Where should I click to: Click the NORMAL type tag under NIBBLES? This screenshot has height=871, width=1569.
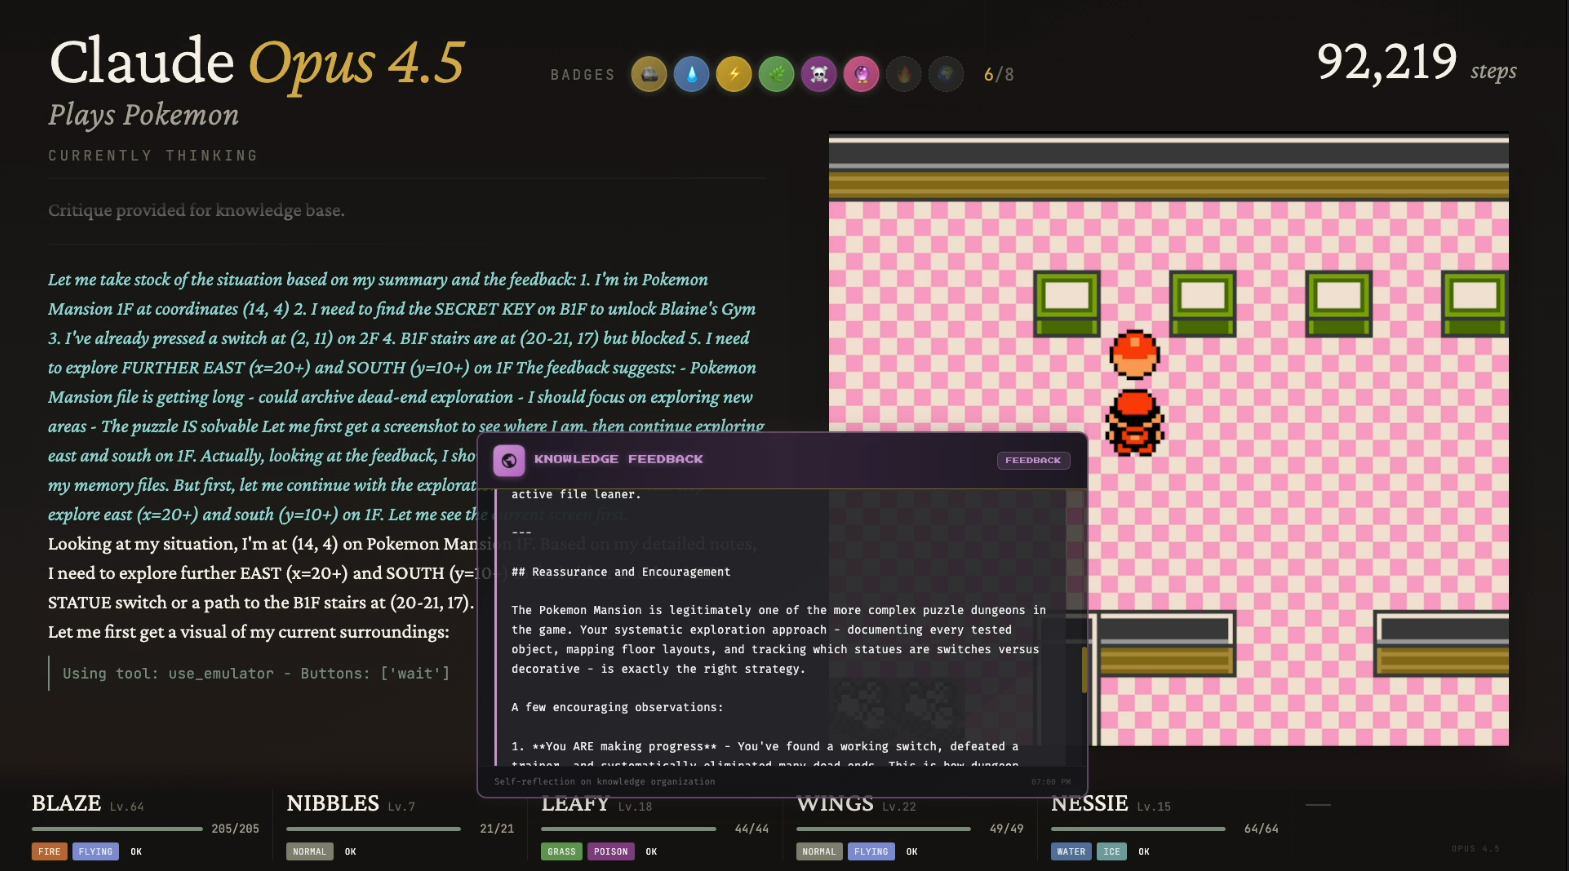point(310,852)
